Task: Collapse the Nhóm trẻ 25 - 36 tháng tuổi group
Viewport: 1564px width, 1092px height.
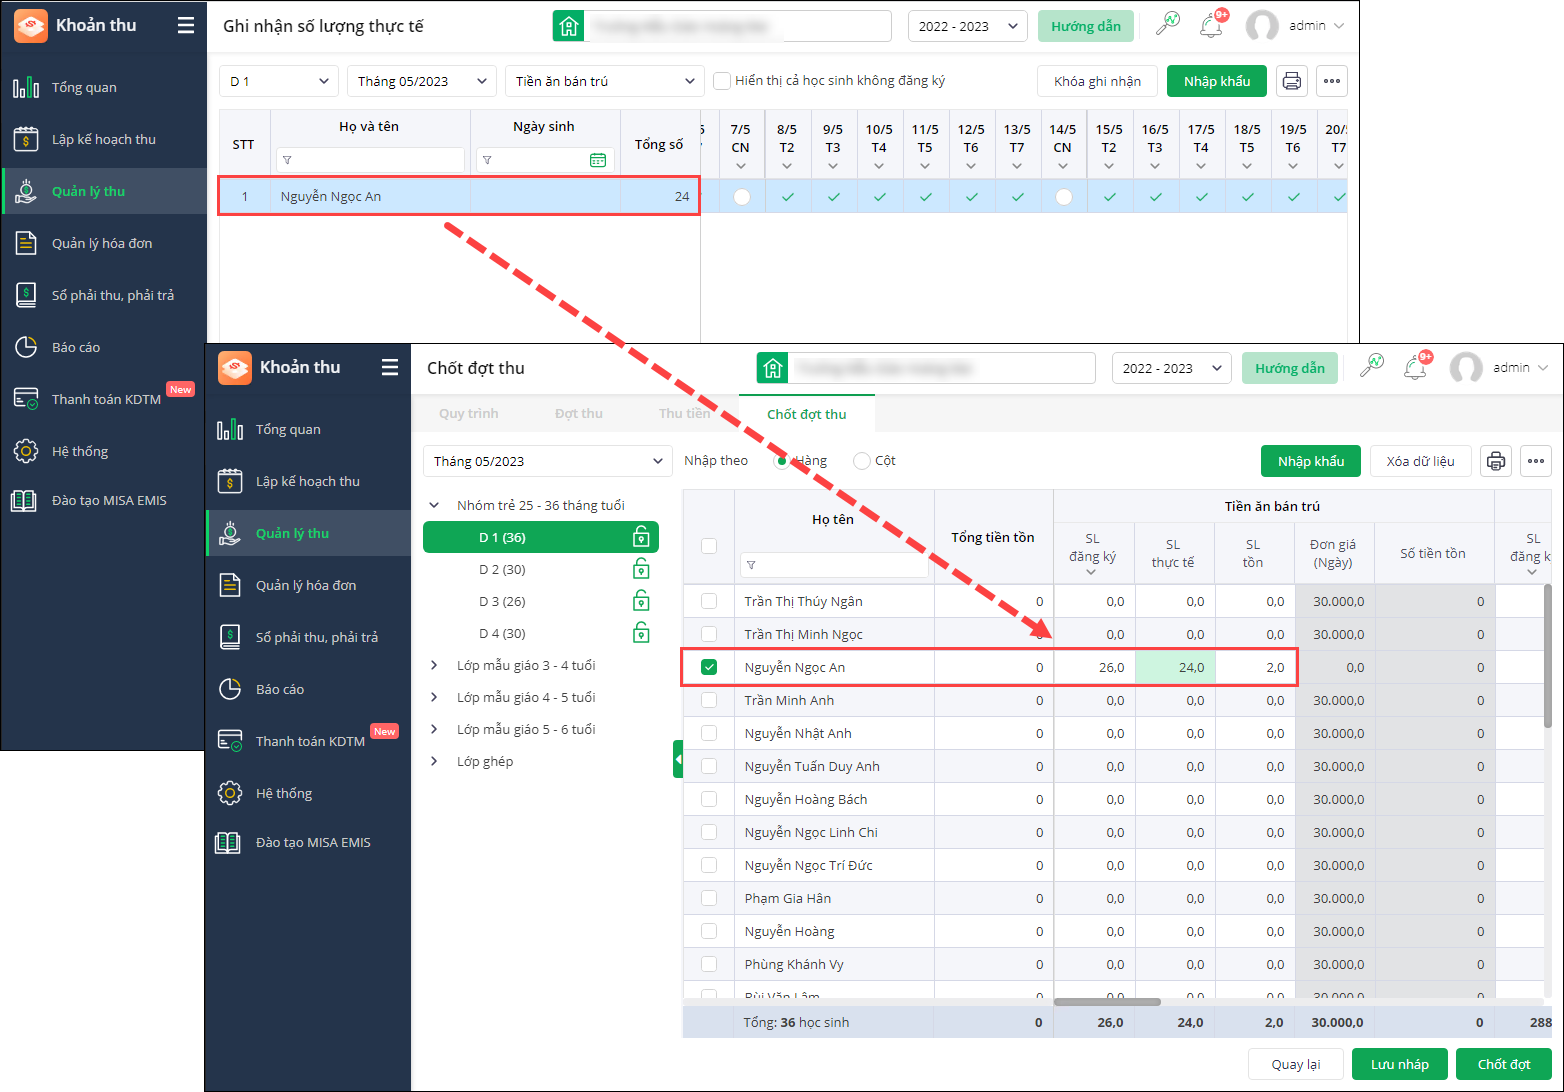Action: pos(434,505)
